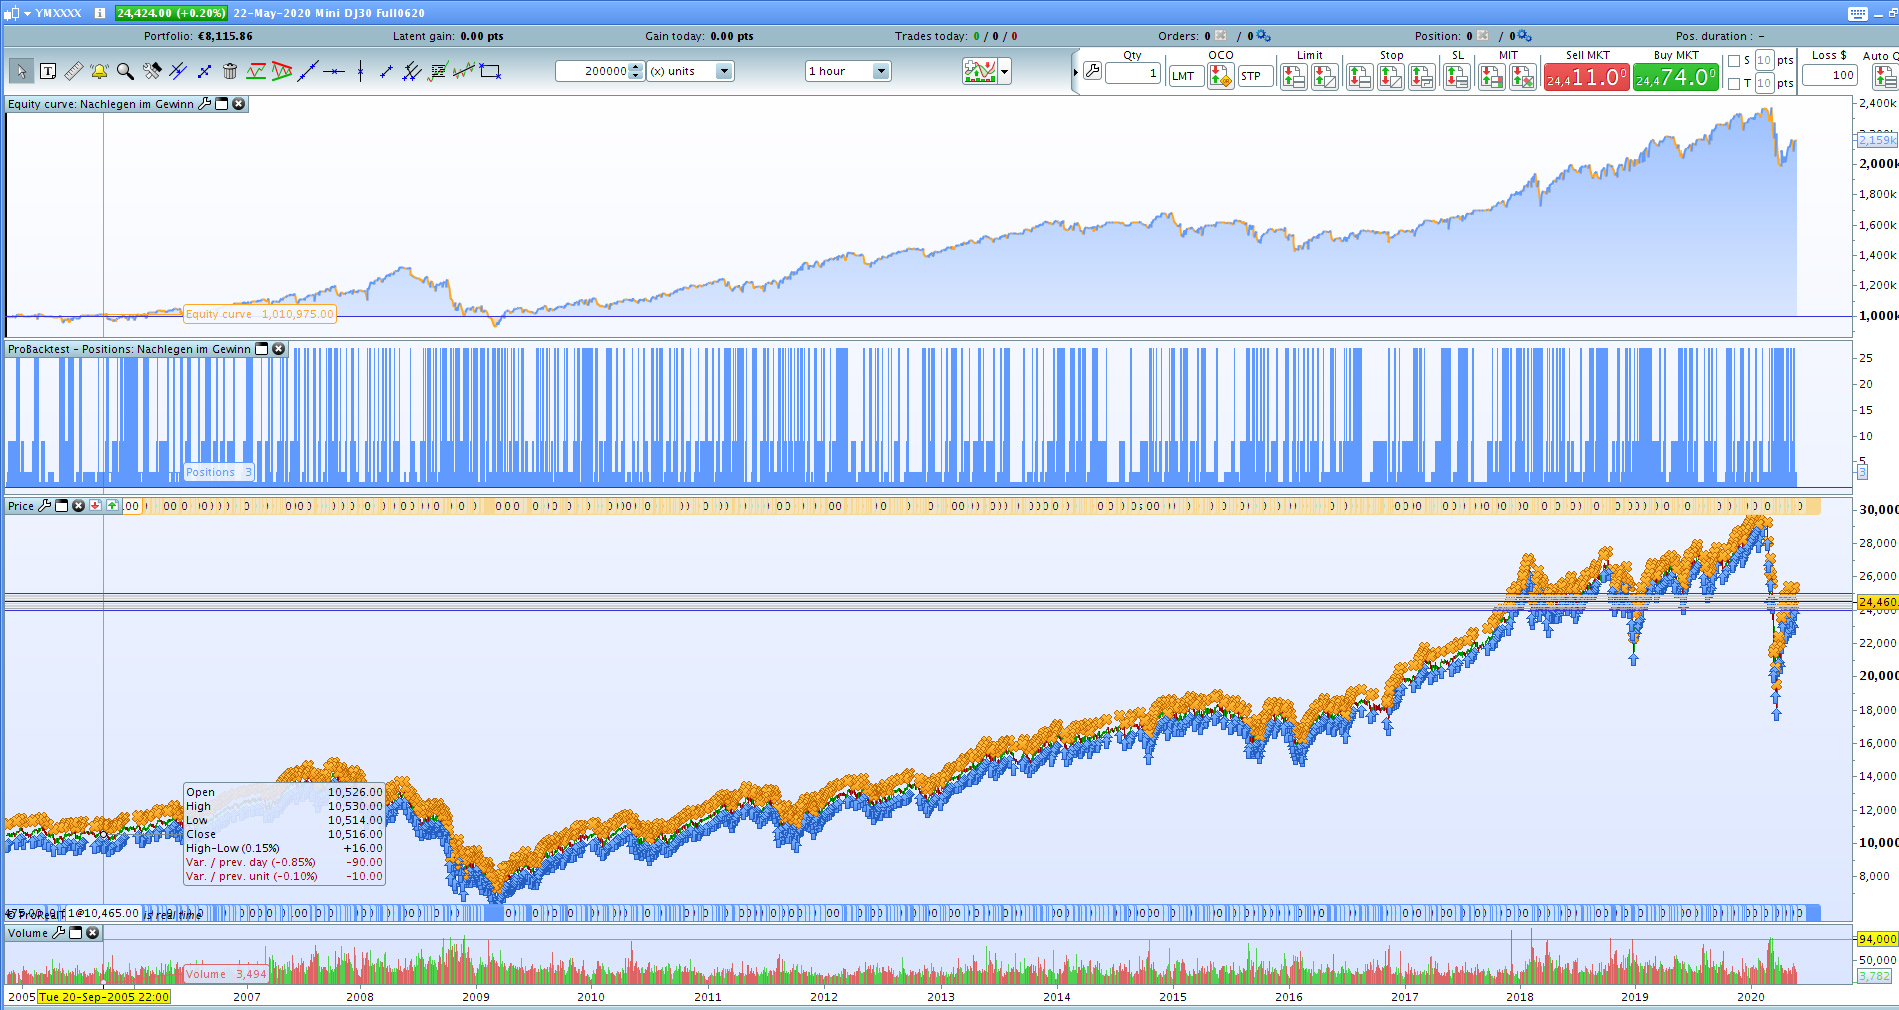
Task: Open the indicators chart icon button
Action: click(x=980, y=71)
